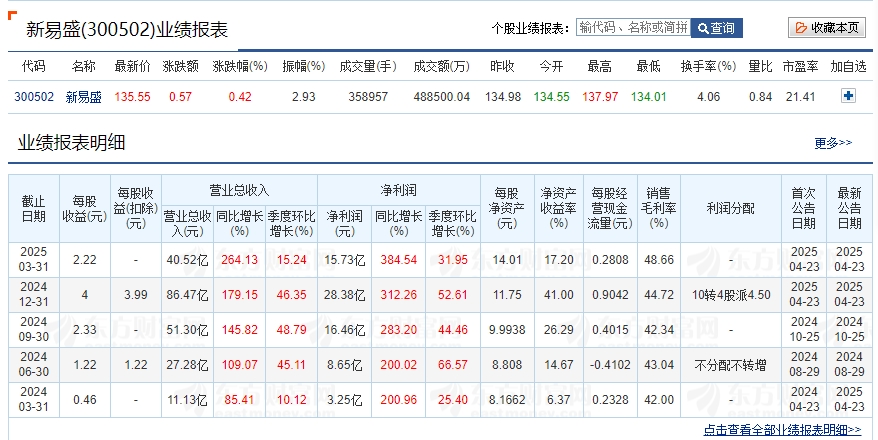Click the volume value 358957

coord(368,97)
